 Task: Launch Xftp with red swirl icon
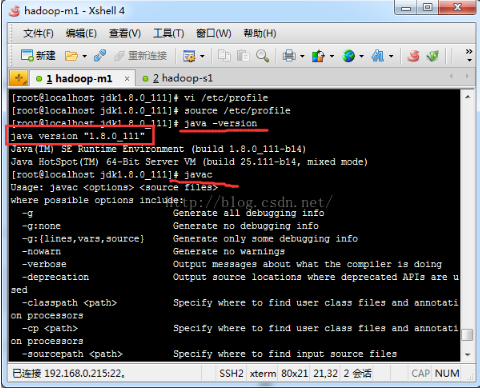coord(413,56)
